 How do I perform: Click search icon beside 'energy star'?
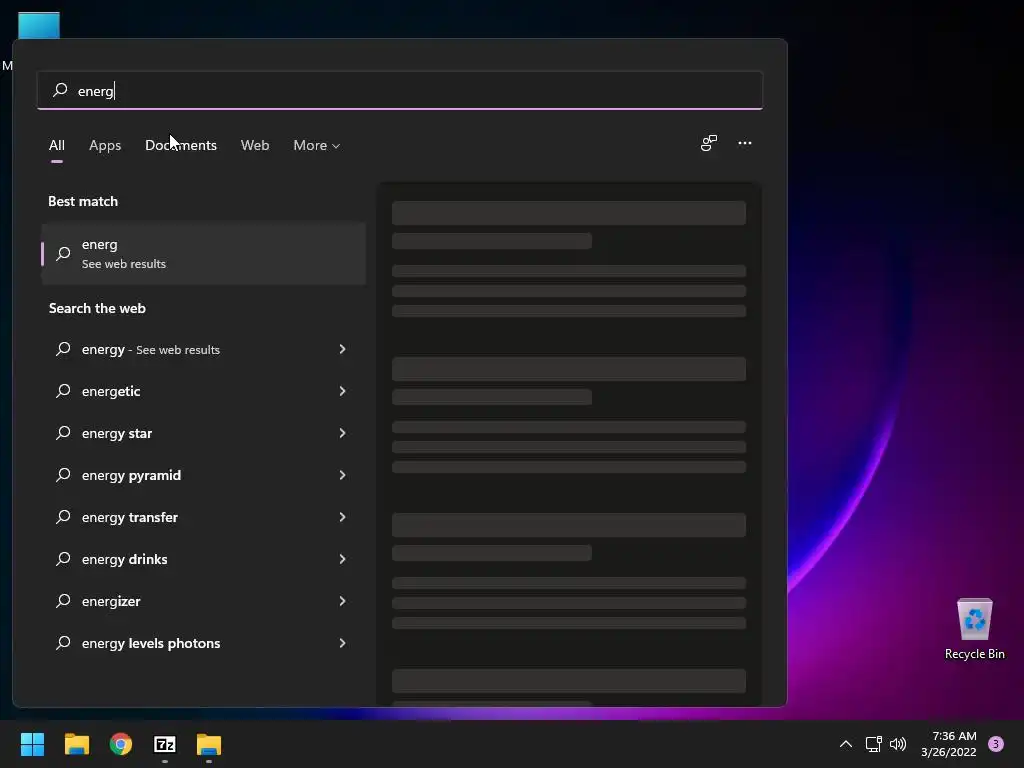click(63, 433)
